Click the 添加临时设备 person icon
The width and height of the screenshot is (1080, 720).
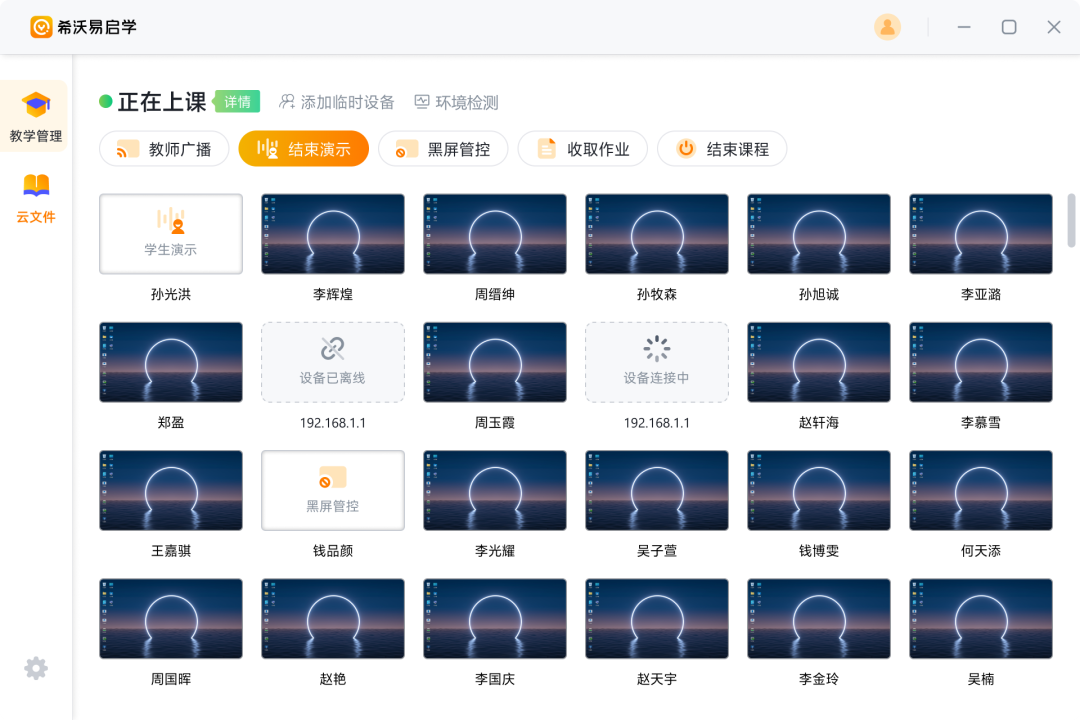(x=287, y=102)
